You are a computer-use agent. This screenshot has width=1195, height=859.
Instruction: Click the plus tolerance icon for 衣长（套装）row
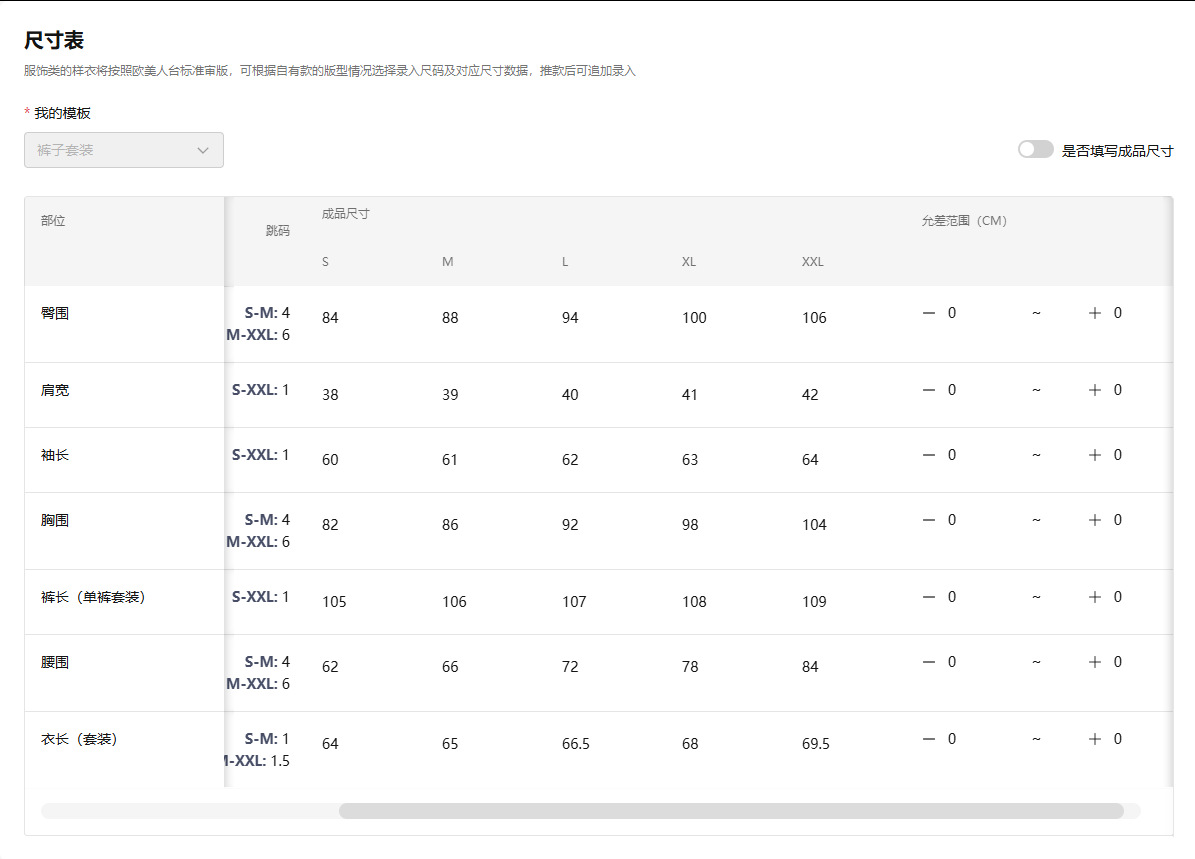pos(1095,738)
